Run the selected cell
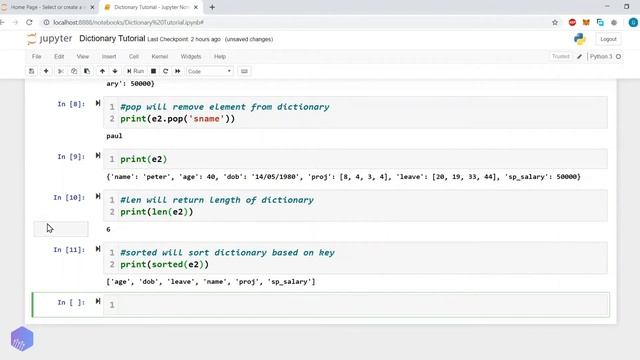Screen dimensions: 640x360 (135, 71)
